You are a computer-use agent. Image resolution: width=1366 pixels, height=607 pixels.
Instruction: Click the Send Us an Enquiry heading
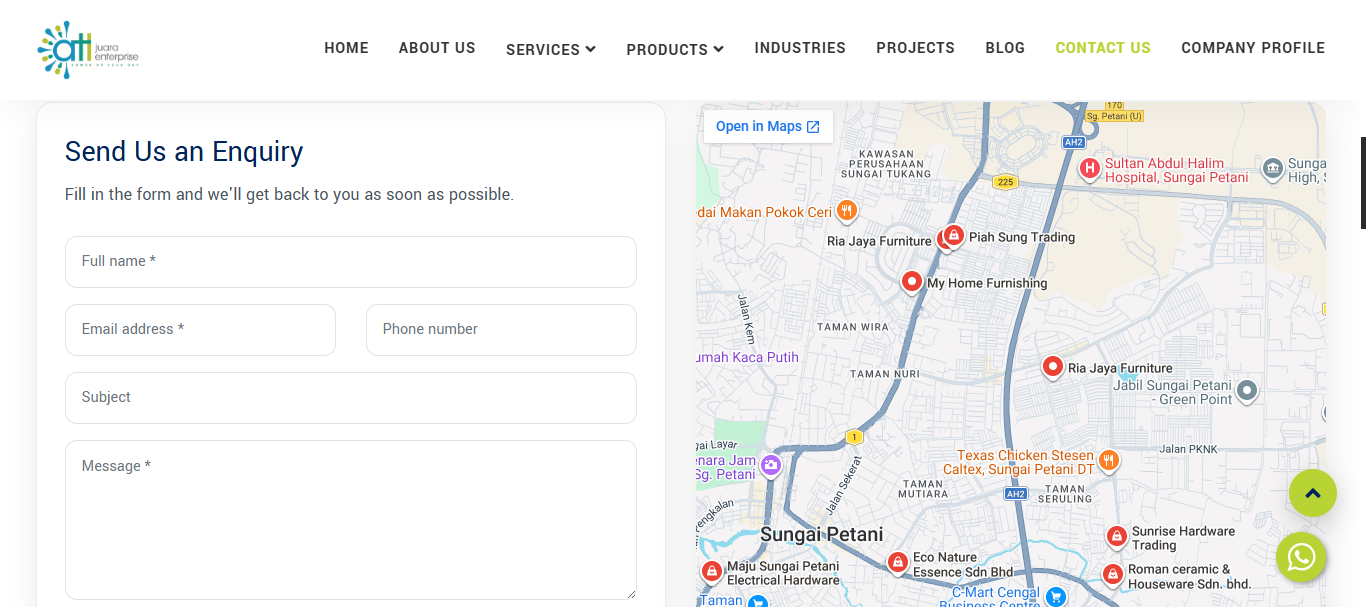pos(184,152)
